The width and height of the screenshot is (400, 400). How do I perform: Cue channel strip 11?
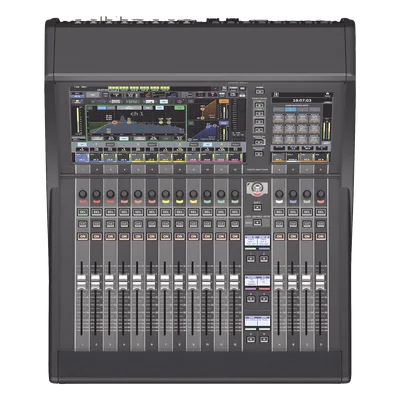click(221, 224)
